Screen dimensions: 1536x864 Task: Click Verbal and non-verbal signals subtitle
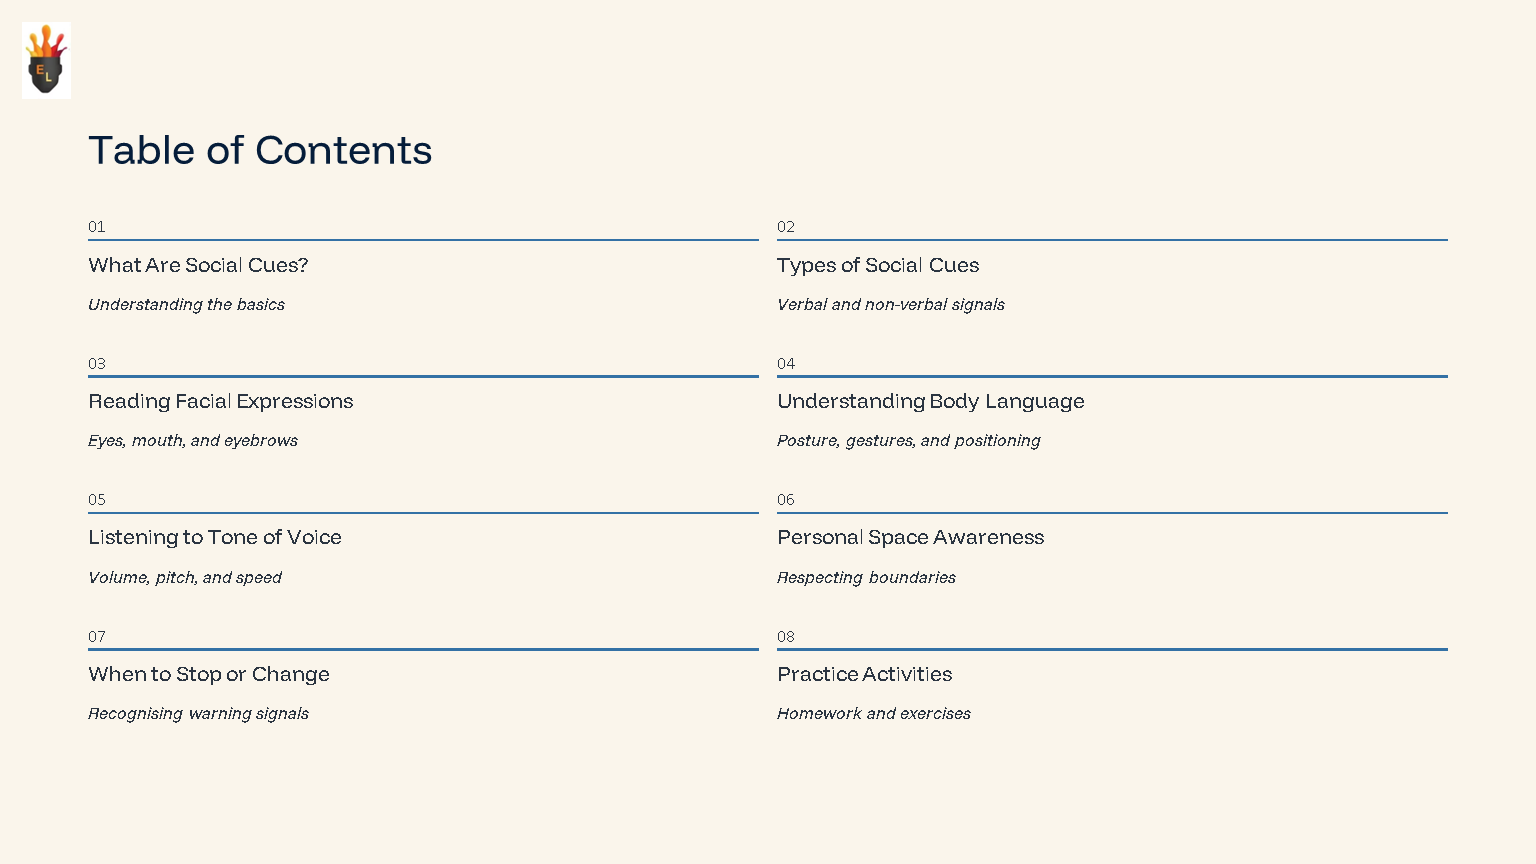coord(890,305)
